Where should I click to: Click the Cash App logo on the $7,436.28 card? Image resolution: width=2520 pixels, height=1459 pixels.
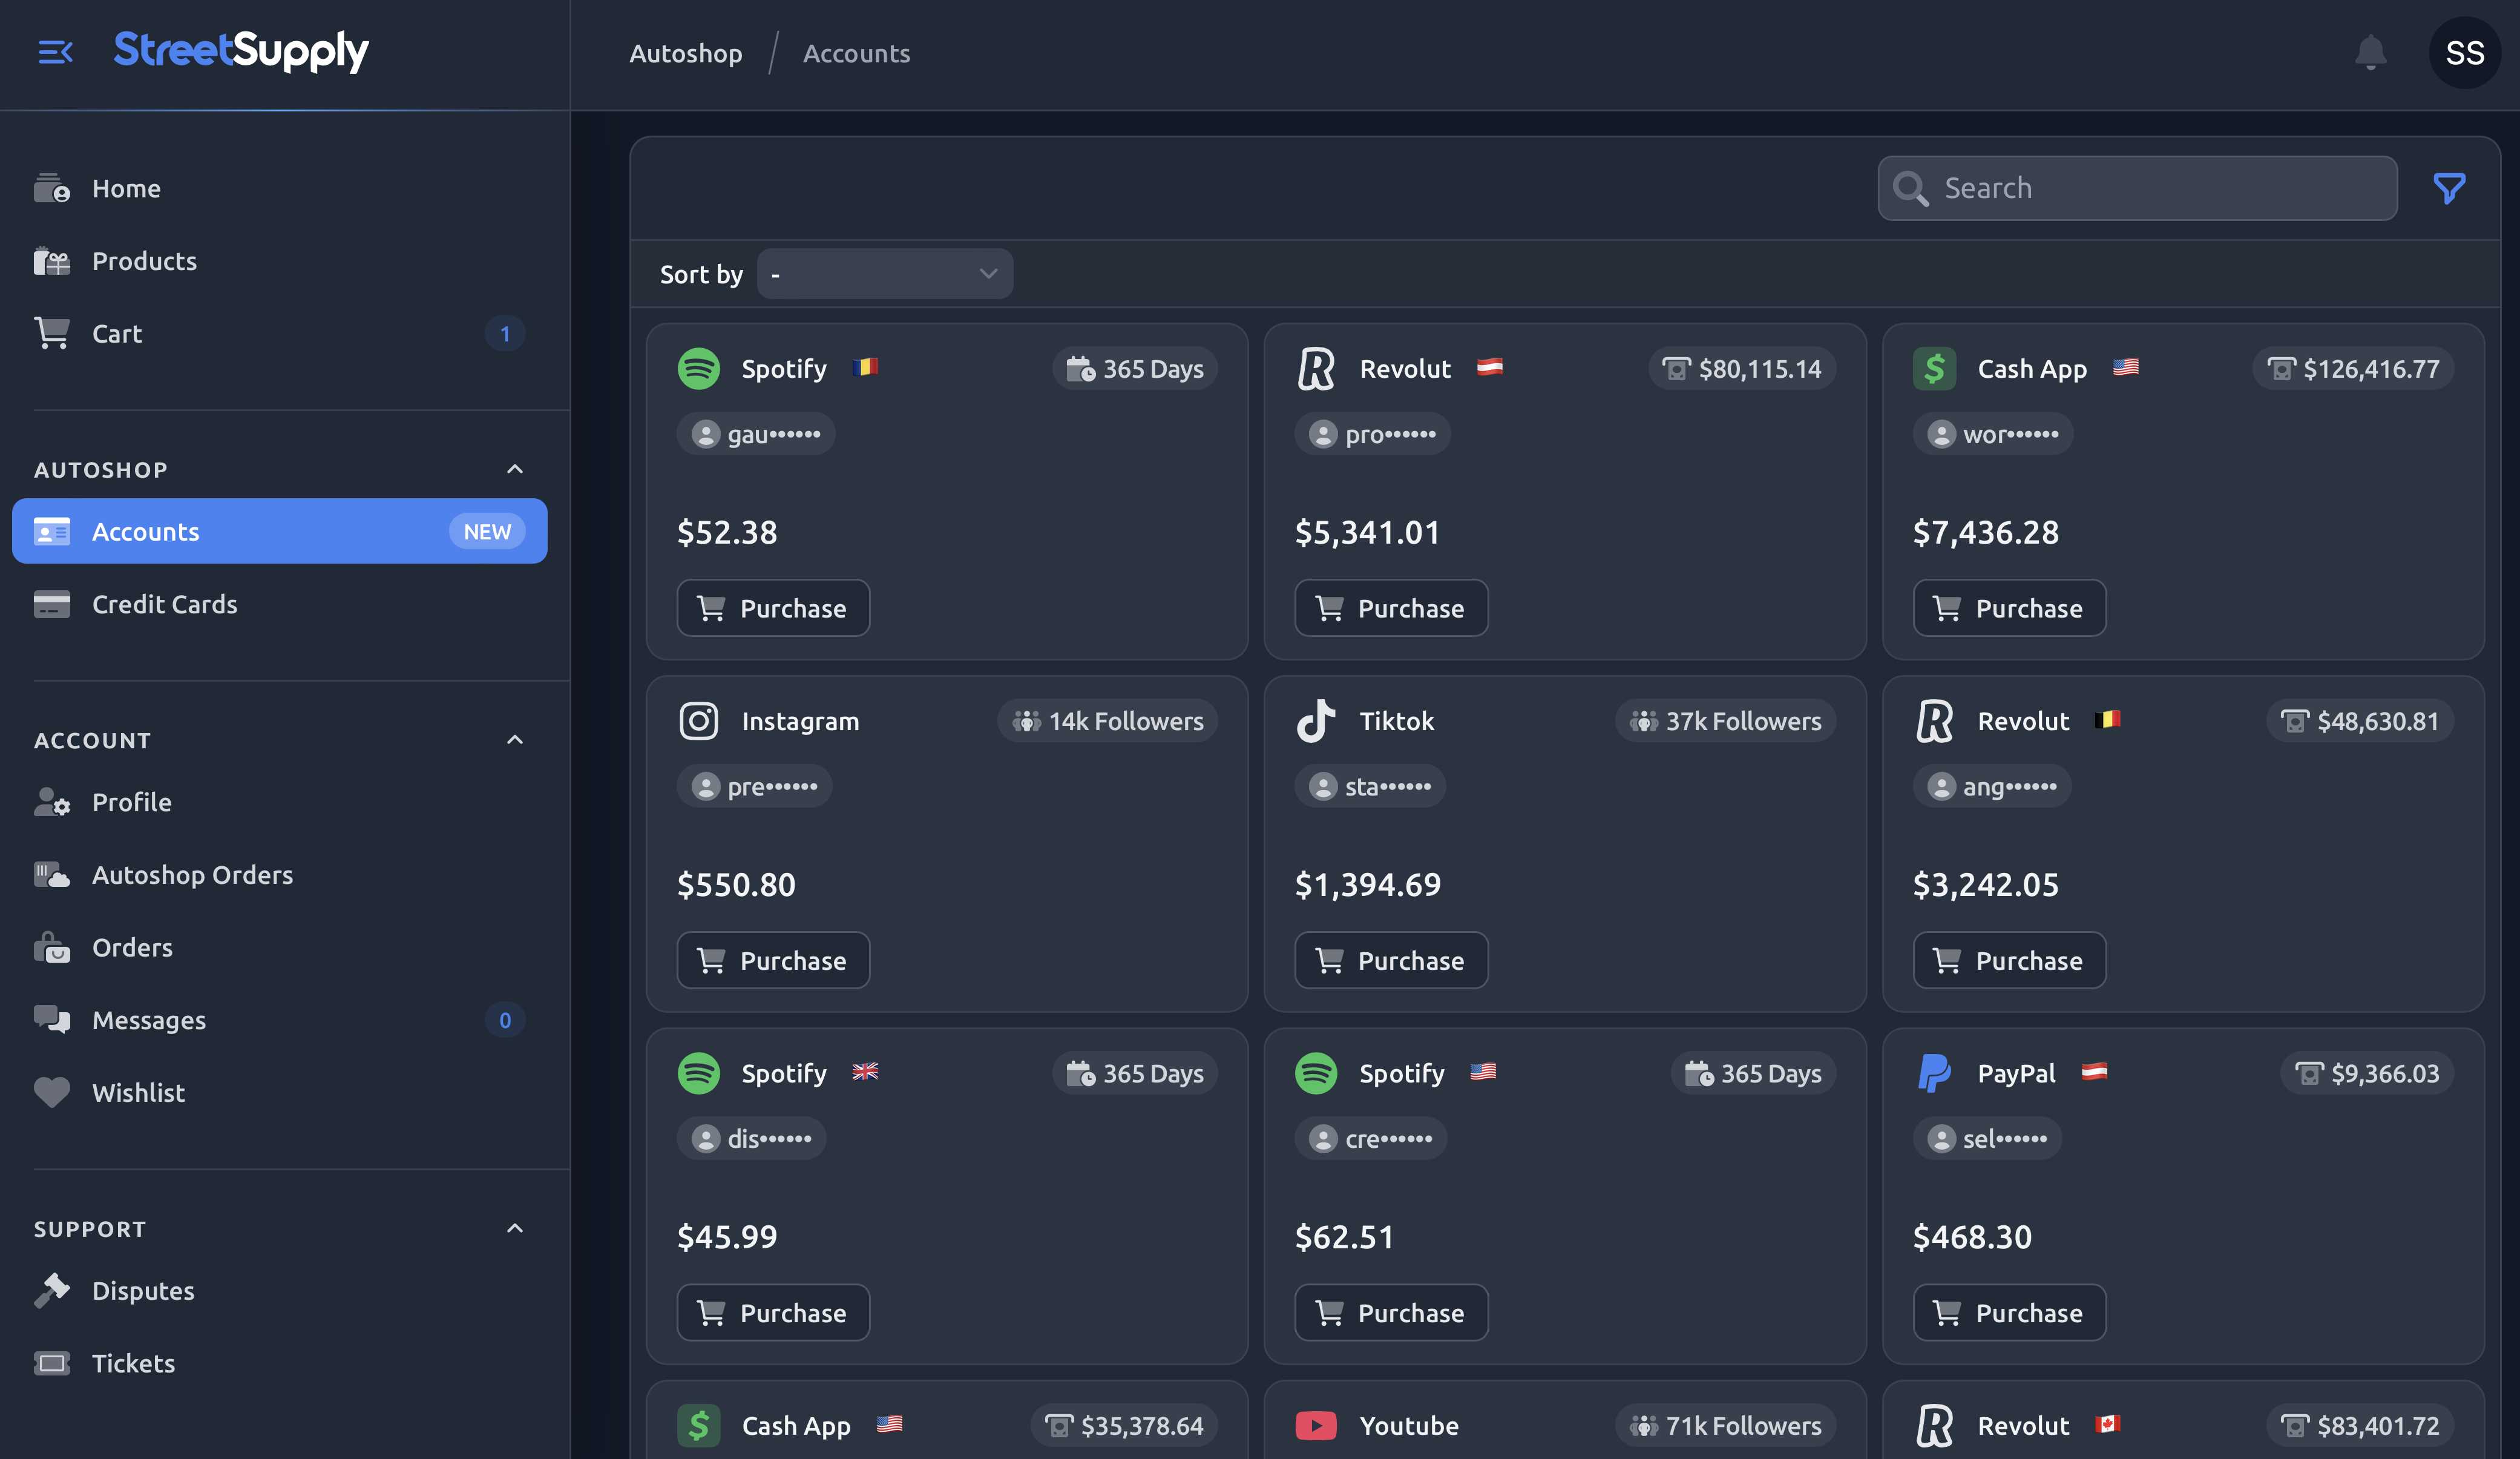click(1934, 369)
